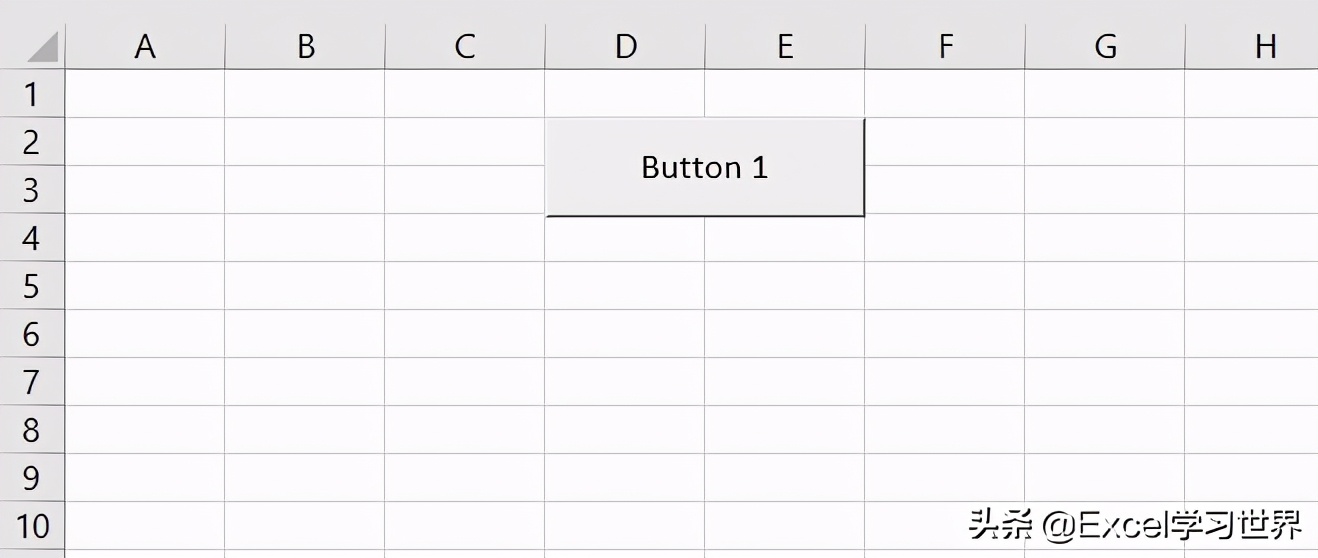Select column A header
Viewport: 1318px width, 558px height.
pos(145,46)
